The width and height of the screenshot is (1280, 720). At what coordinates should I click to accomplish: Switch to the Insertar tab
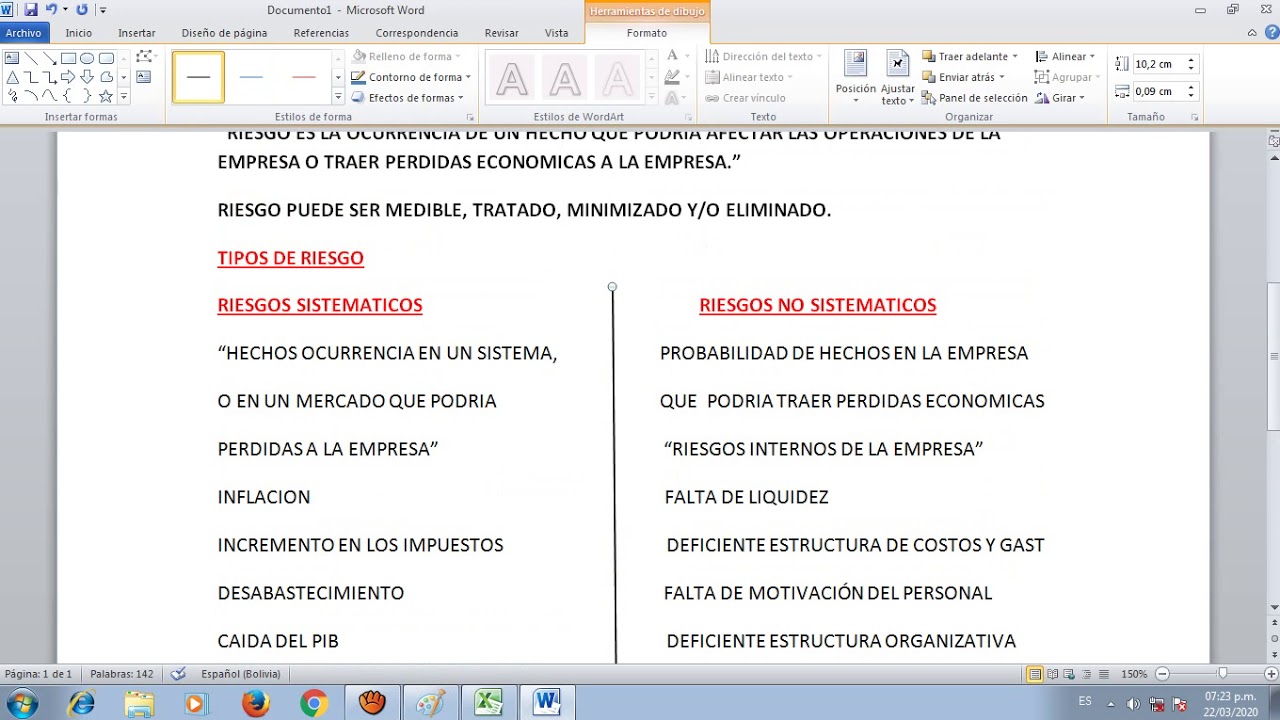[x=137, y=33]
